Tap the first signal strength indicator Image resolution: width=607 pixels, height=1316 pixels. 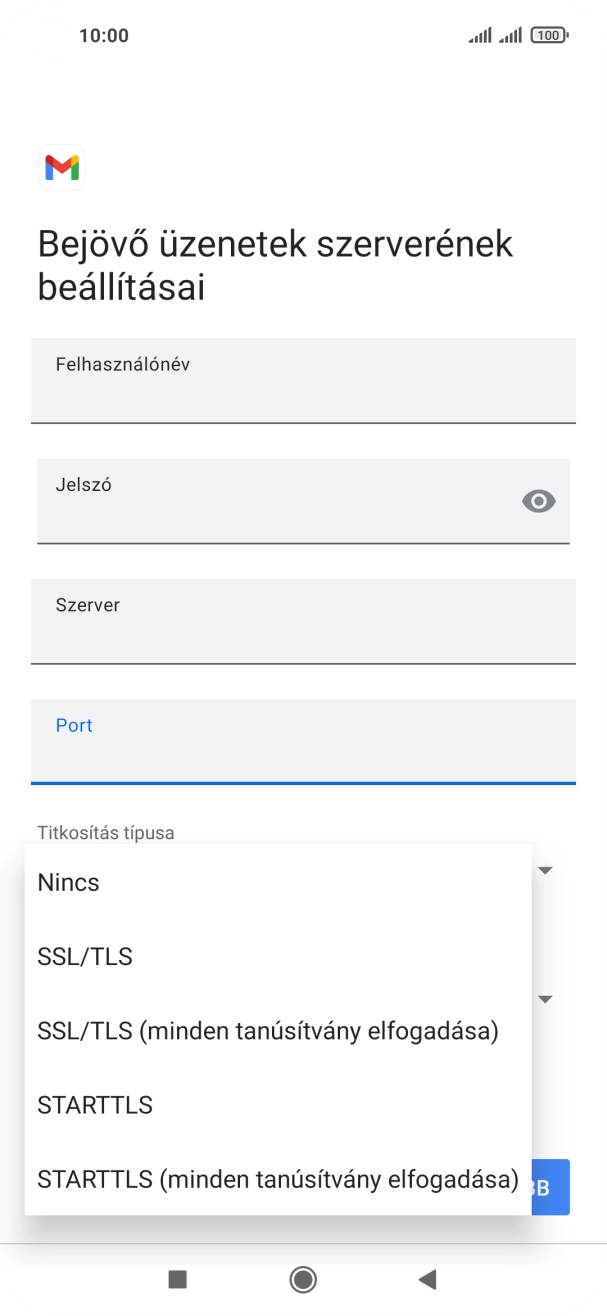(478, 34)
